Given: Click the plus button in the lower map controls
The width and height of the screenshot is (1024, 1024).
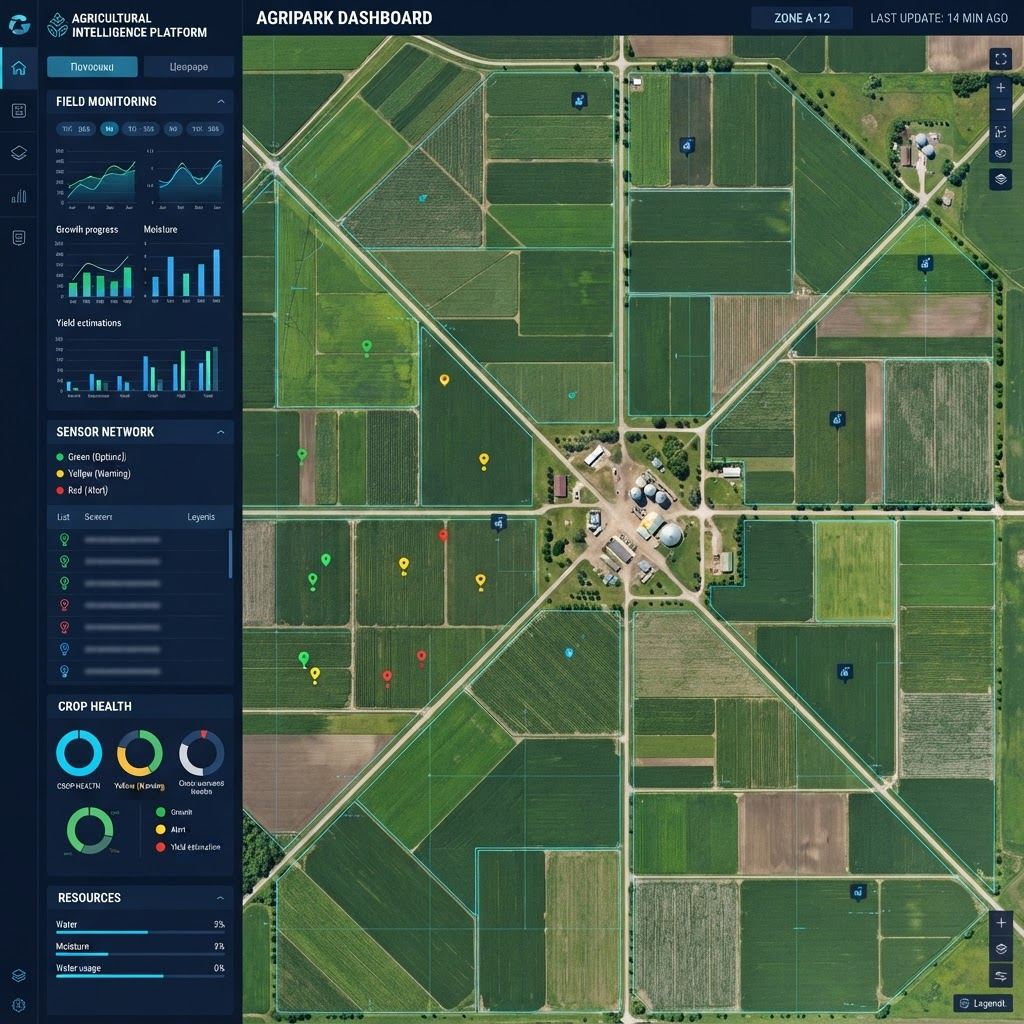Looking at the screenshot, I should pyautogui.click(x=1000, y=923).
